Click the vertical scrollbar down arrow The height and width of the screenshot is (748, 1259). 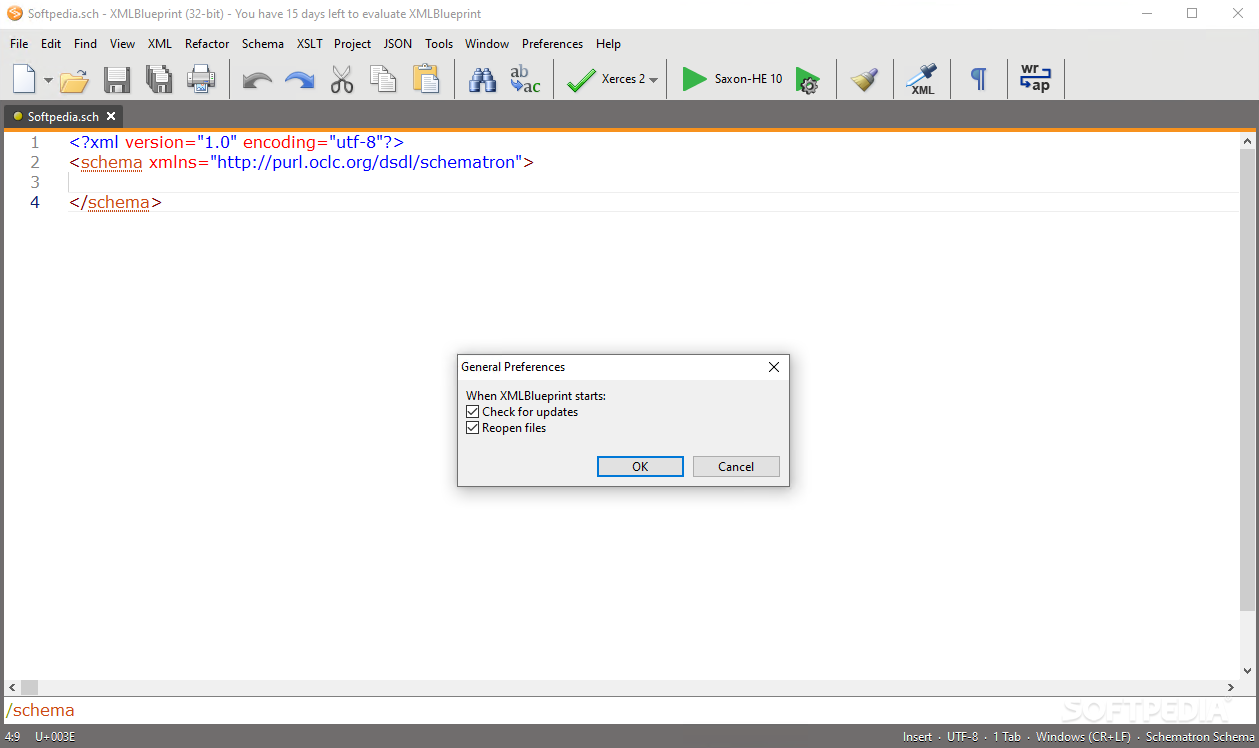pos(1247,671)
